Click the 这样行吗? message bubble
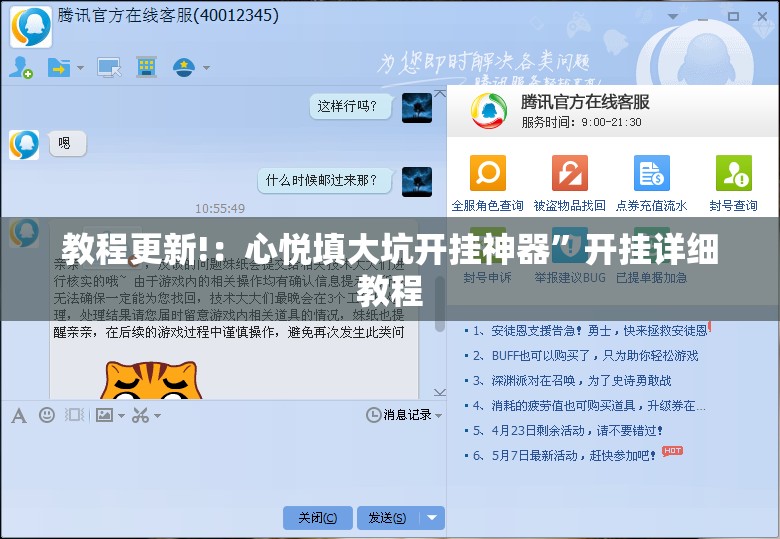 tap(350, 106)
